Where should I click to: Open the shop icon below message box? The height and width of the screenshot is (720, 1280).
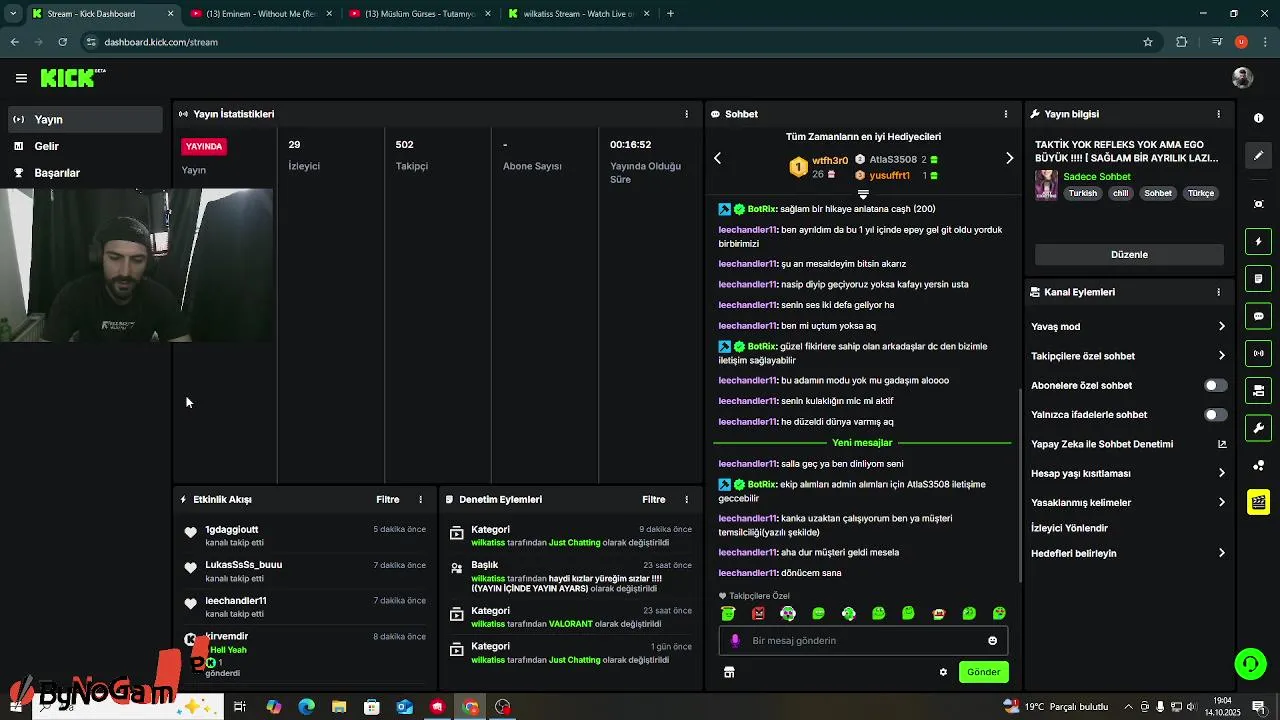click(729, 672)
